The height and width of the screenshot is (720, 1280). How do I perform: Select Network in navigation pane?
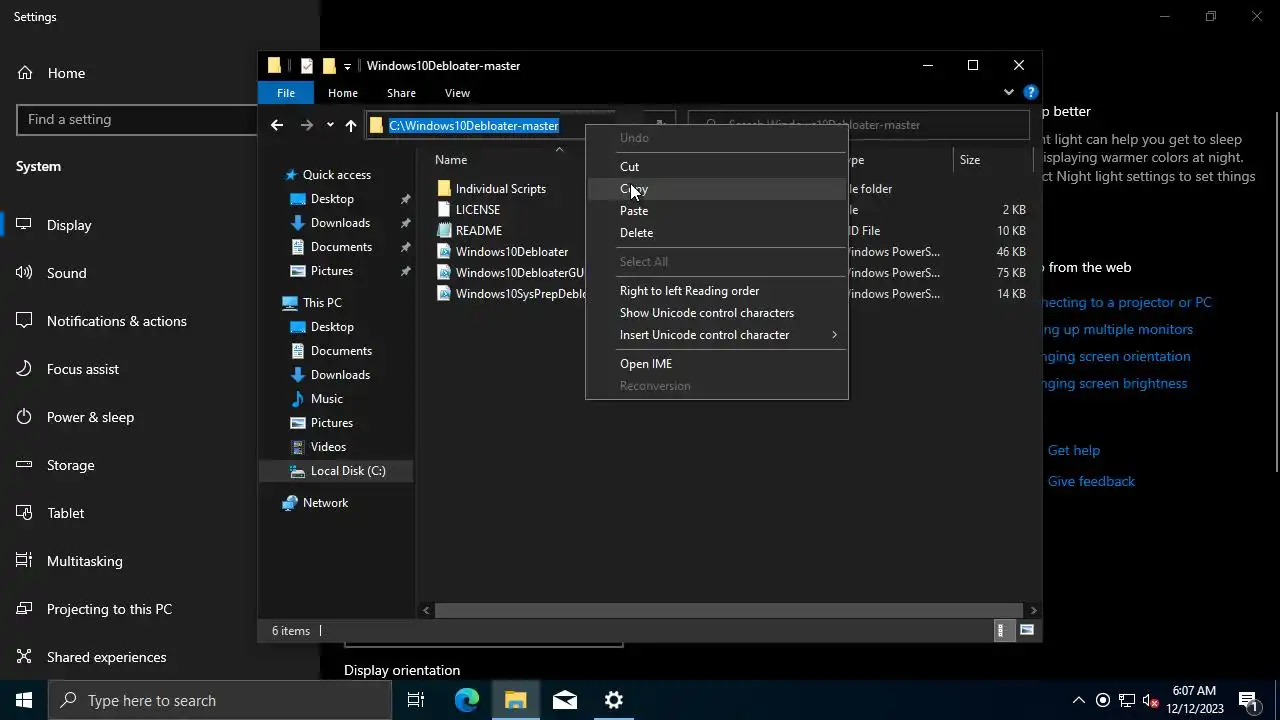(x=325, y=503)
